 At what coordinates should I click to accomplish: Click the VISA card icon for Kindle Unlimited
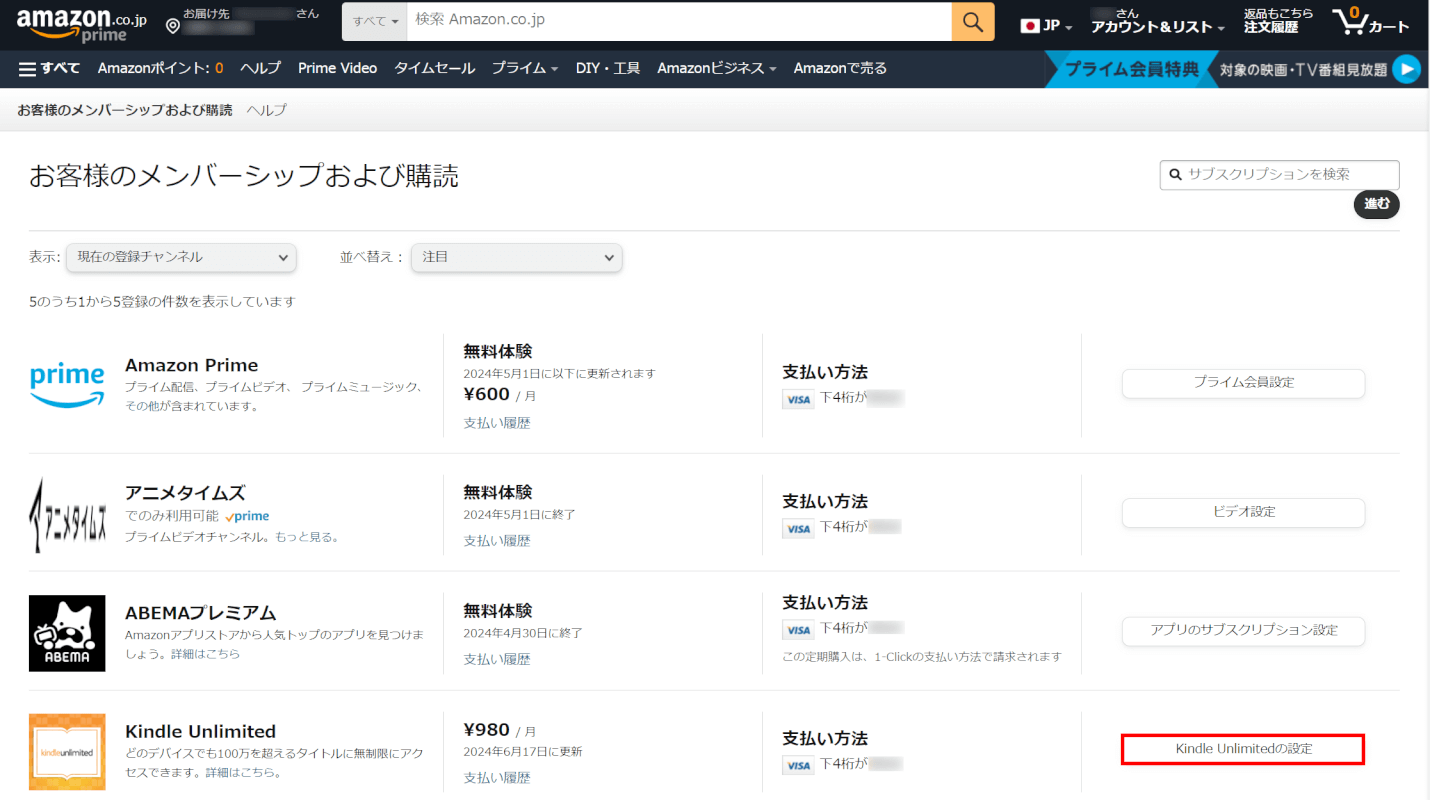pos(798,765)
